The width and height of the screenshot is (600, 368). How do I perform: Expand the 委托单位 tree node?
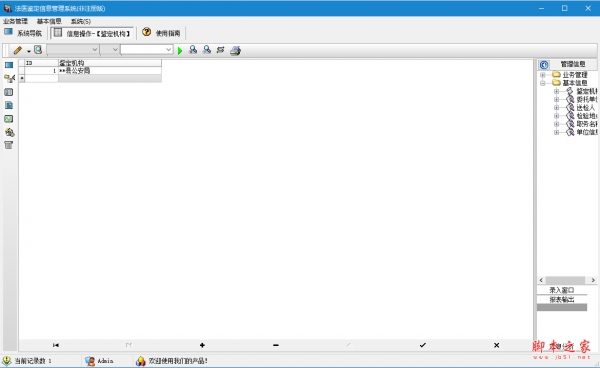point(556,99)
